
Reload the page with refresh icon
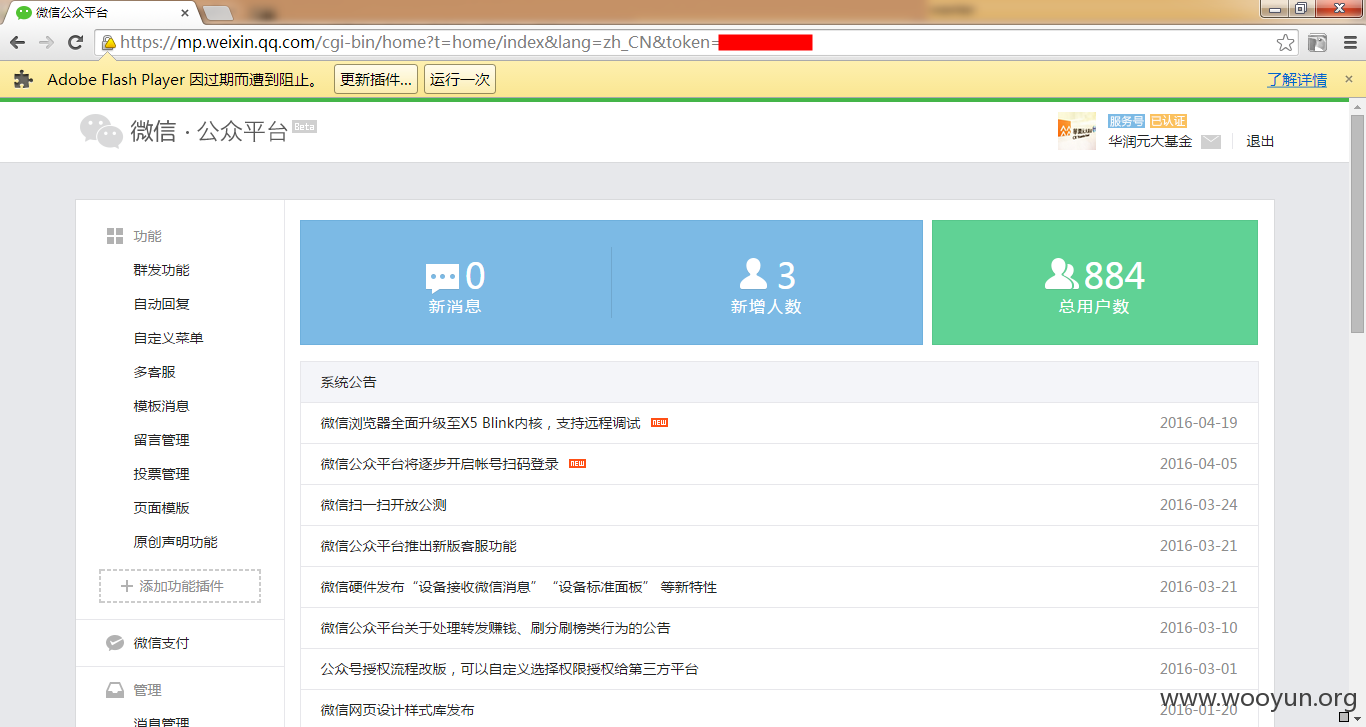pos(75,42)
